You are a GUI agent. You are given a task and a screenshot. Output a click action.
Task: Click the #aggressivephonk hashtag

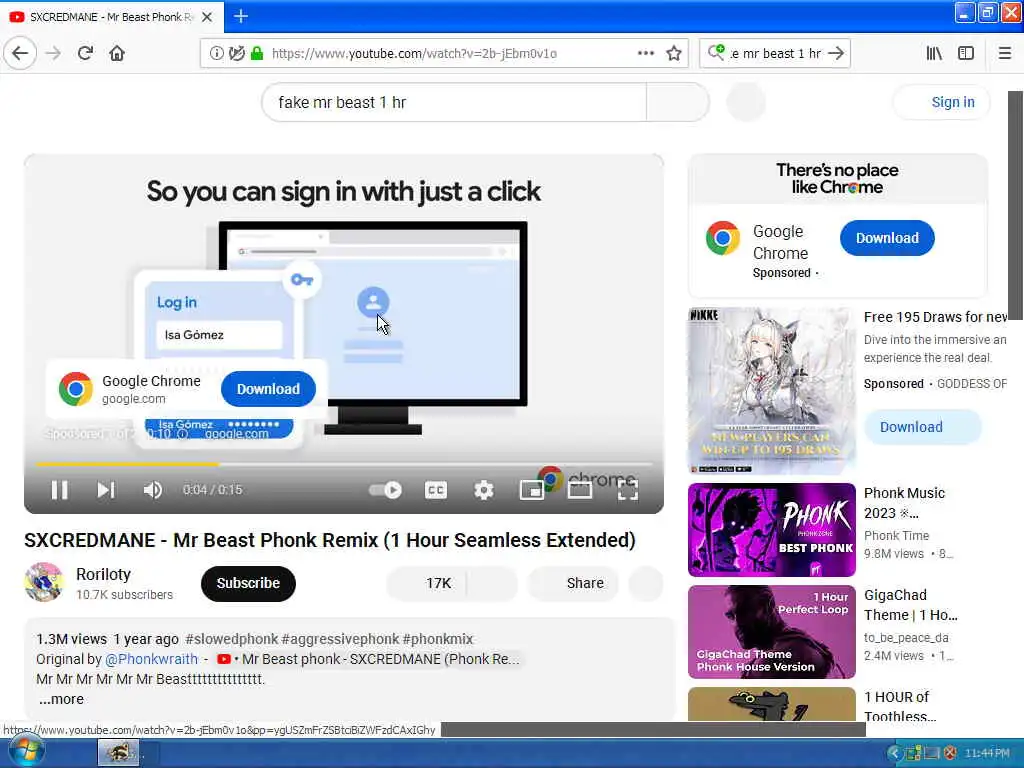point(340,639)
